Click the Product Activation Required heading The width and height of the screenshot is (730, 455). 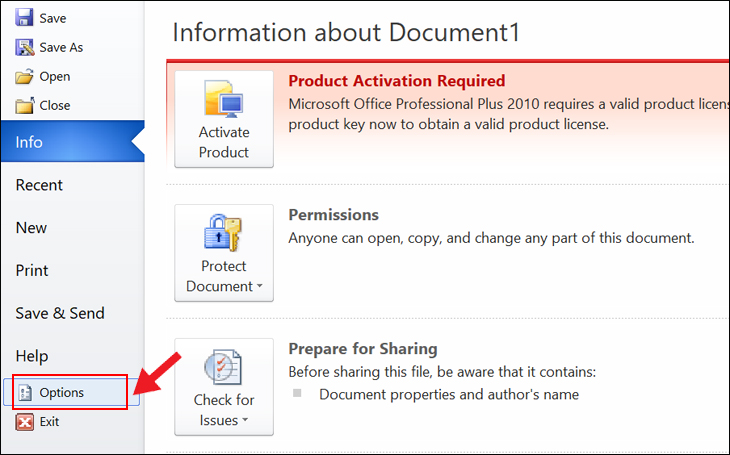(397, 81)
